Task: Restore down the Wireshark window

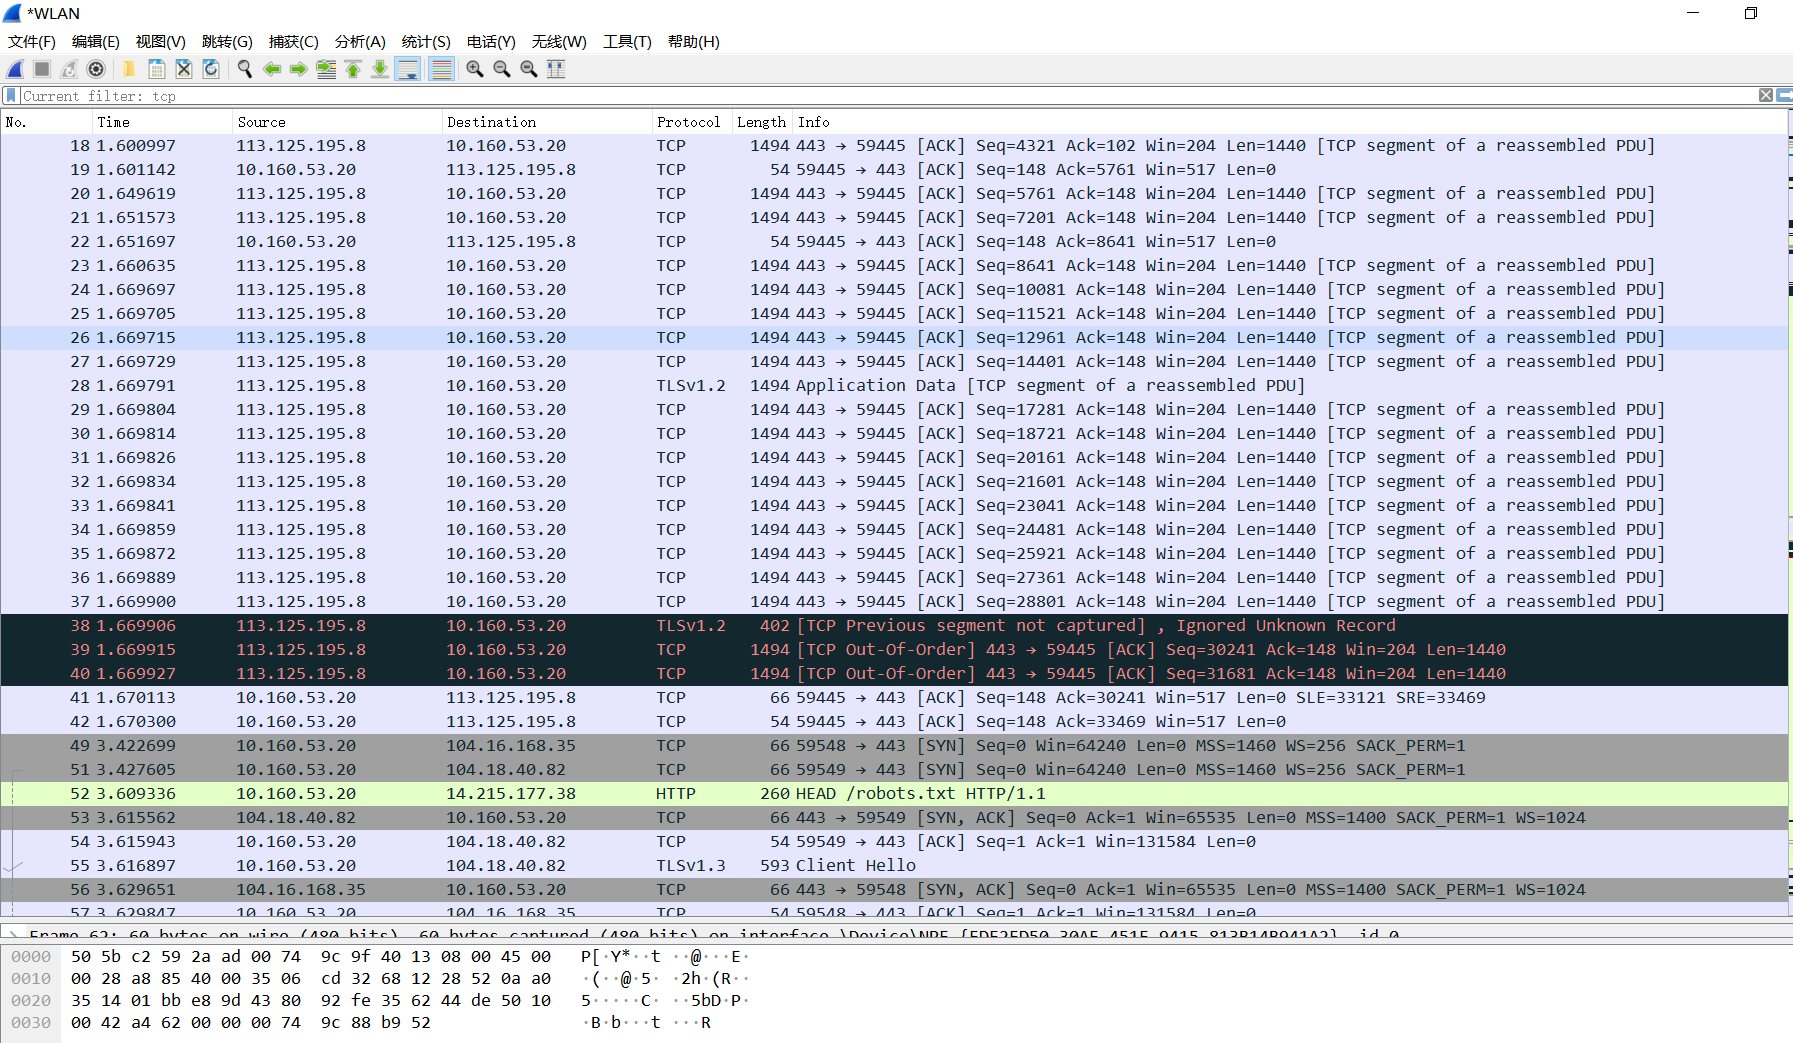Action: (x=1751, y=13)
